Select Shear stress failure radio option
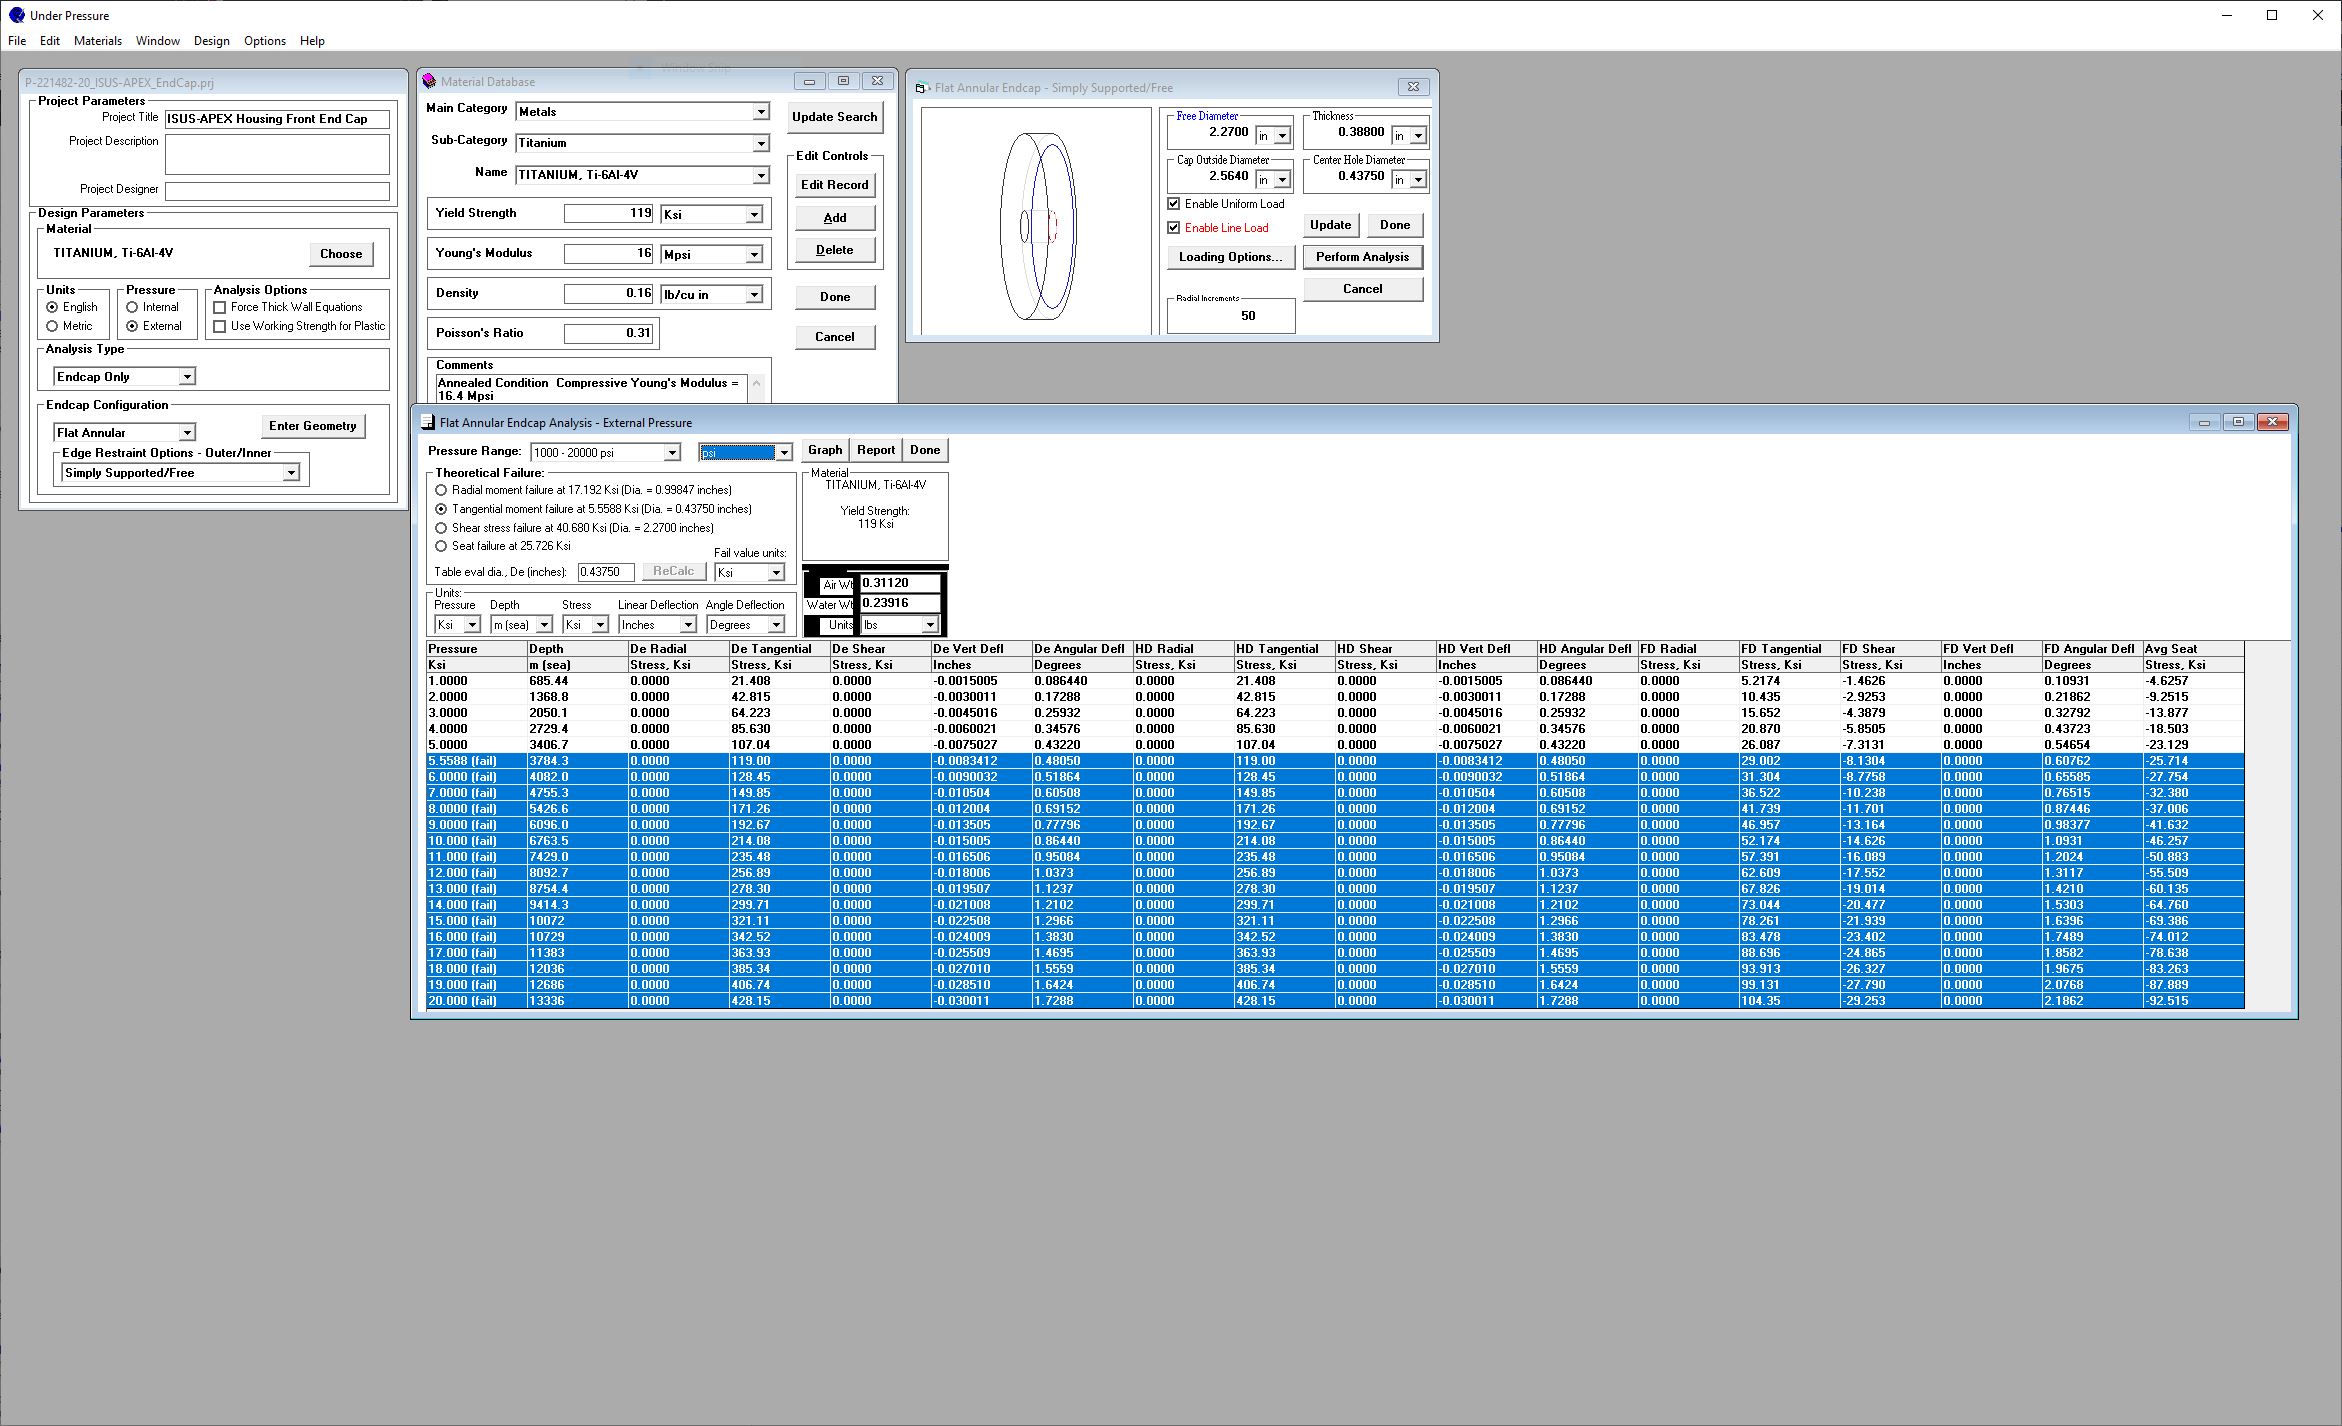 (441, 528)
